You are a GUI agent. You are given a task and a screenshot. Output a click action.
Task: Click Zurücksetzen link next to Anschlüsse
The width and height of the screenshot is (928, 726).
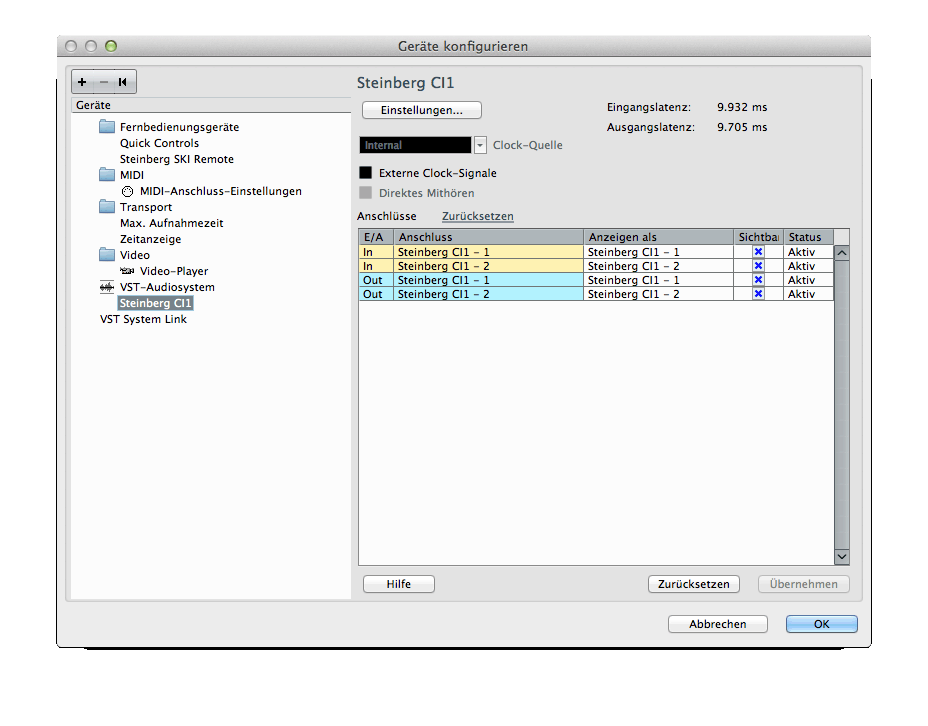478,216
